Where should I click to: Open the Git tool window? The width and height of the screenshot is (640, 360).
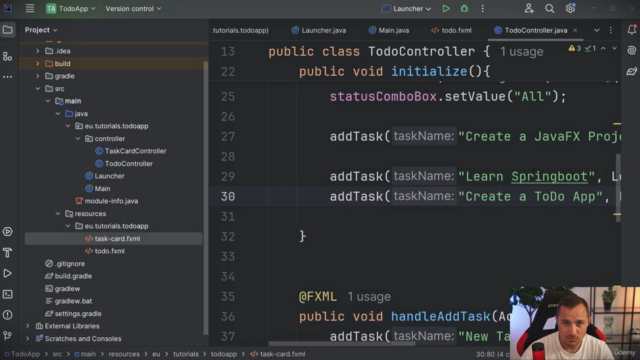(x=7, y=336)
